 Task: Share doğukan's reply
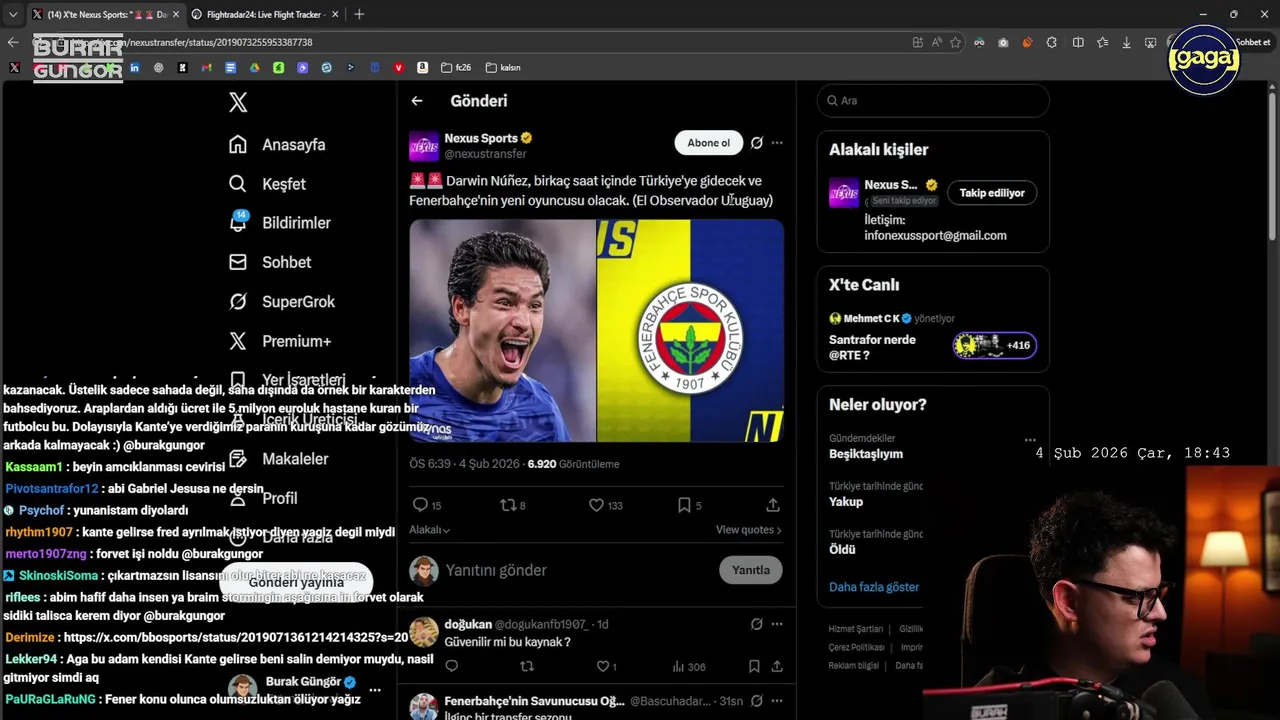(x=777, y=666)
